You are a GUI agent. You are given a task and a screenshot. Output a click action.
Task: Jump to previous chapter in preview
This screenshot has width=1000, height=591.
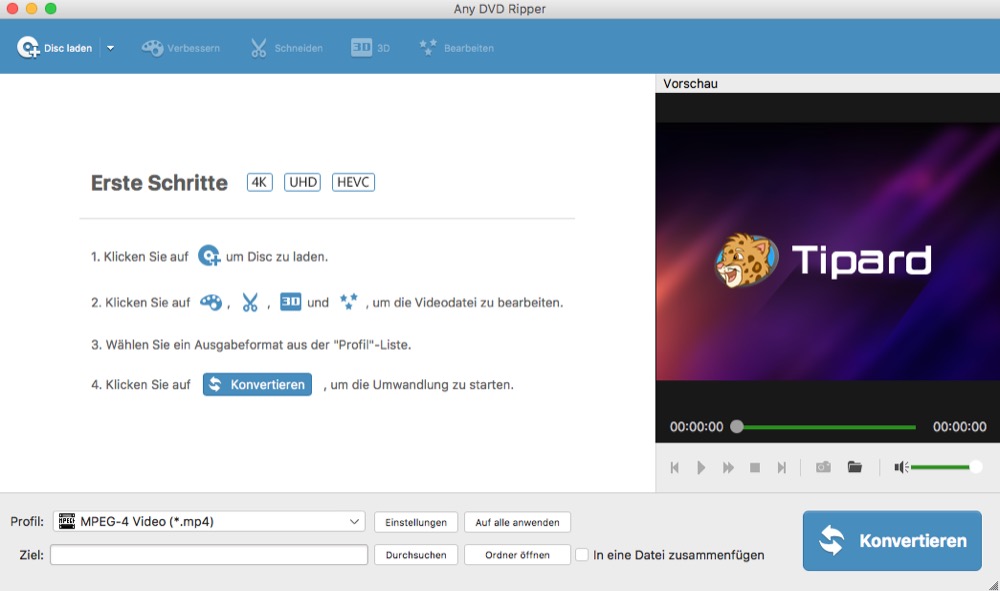(675, 467)
